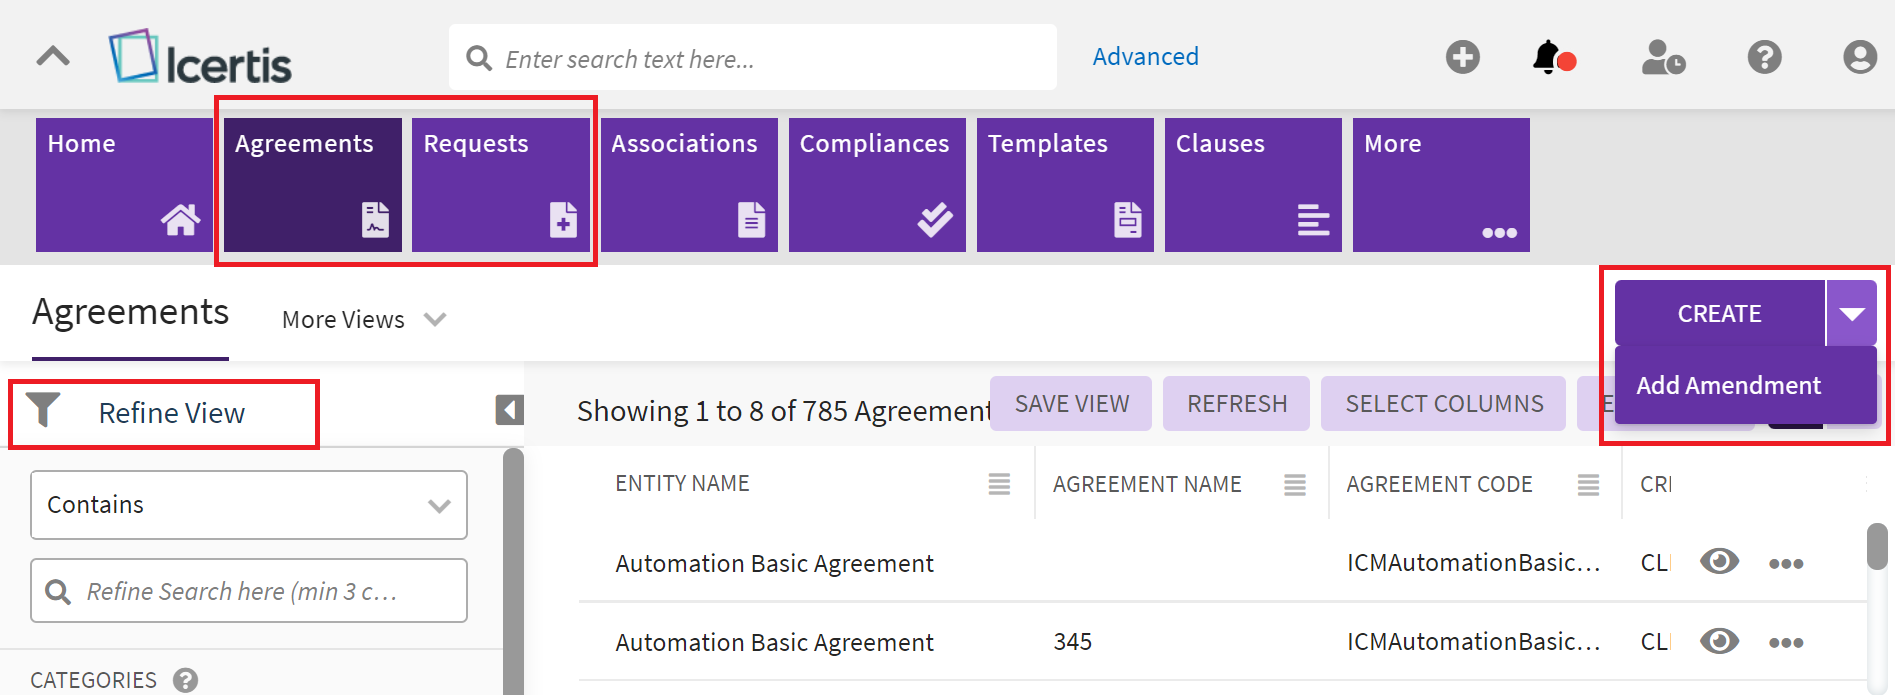Open the notifications bell icon

(1549, 58)
